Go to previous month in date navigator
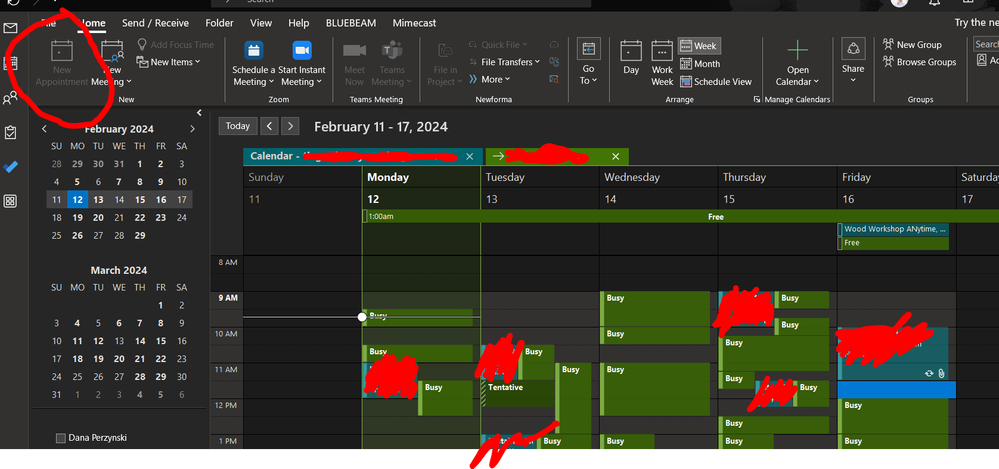 (x=44, y=129)
